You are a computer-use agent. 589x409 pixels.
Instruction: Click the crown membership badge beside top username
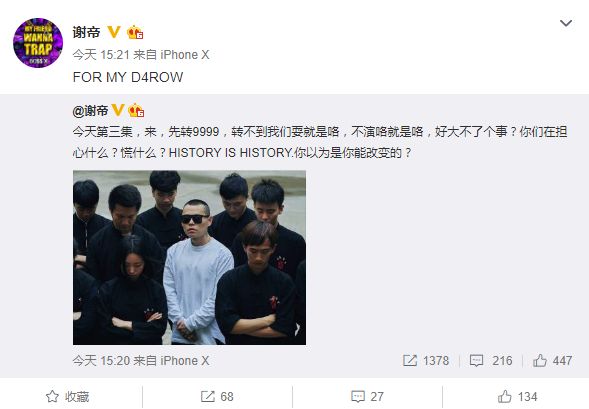[135, 32]
